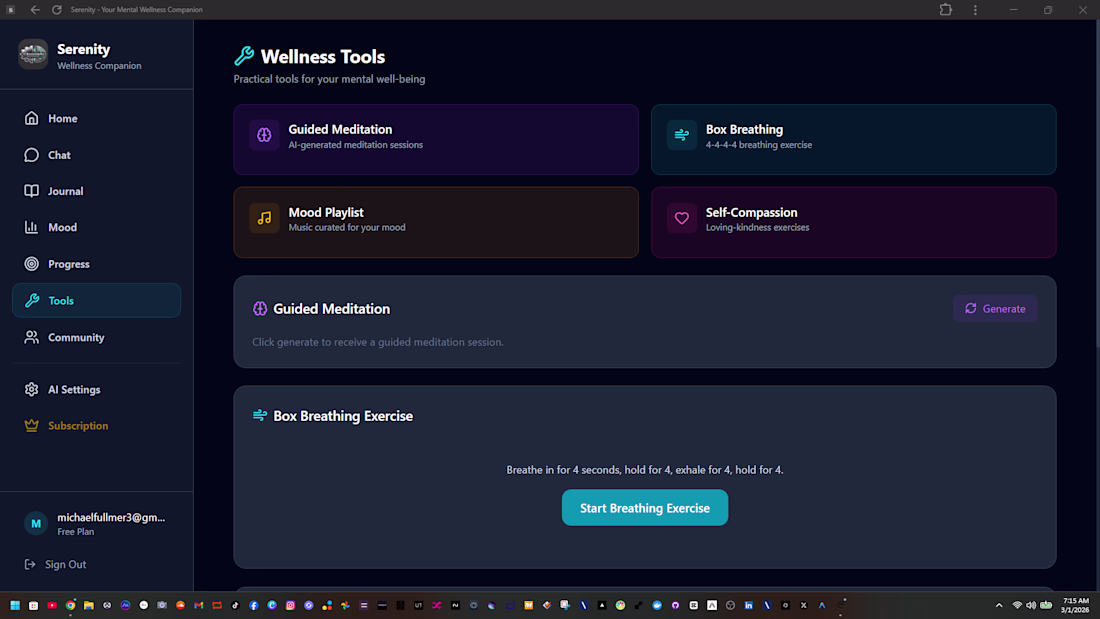Screen dimensions: 1100x619
Task: Open Gmail from the taskbar
Action: coord(199,605)
